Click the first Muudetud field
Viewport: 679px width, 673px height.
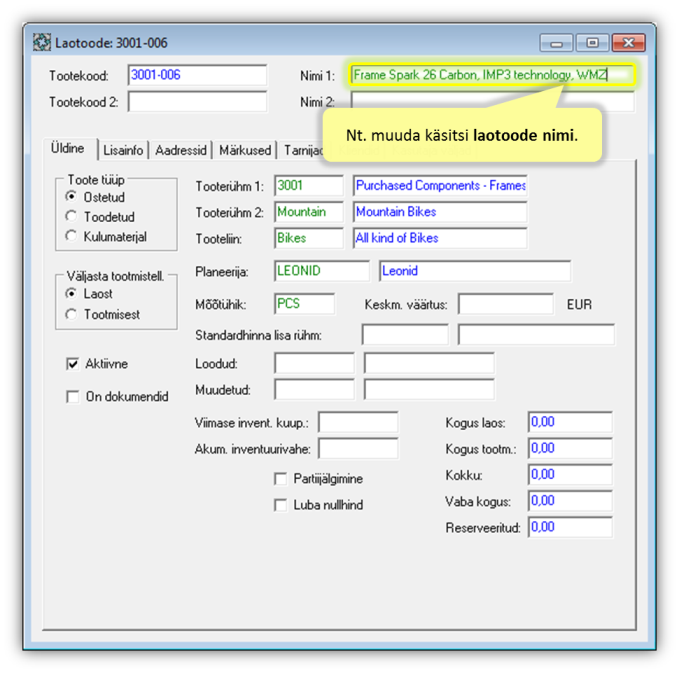pyautogui.click(x=314, y=389)
